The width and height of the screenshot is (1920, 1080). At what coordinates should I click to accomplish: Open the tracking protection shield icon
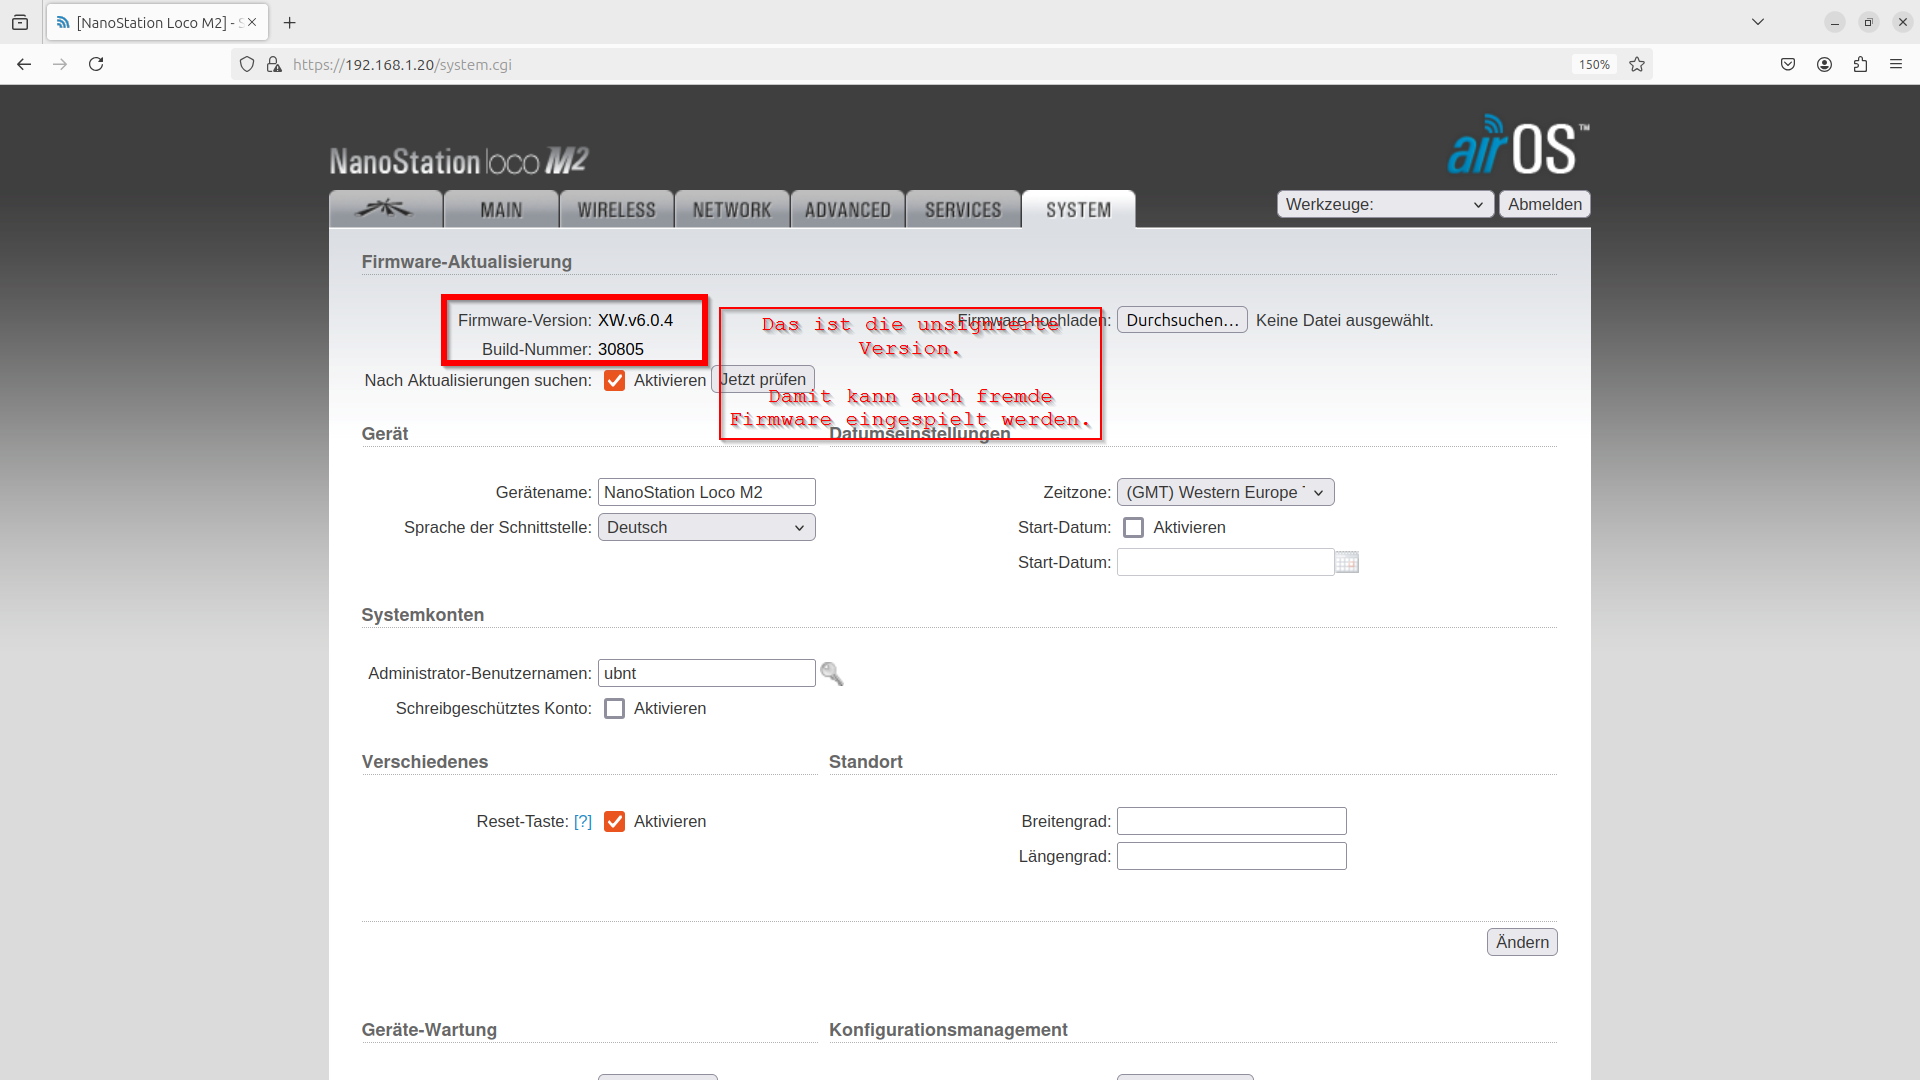[246, 64]
